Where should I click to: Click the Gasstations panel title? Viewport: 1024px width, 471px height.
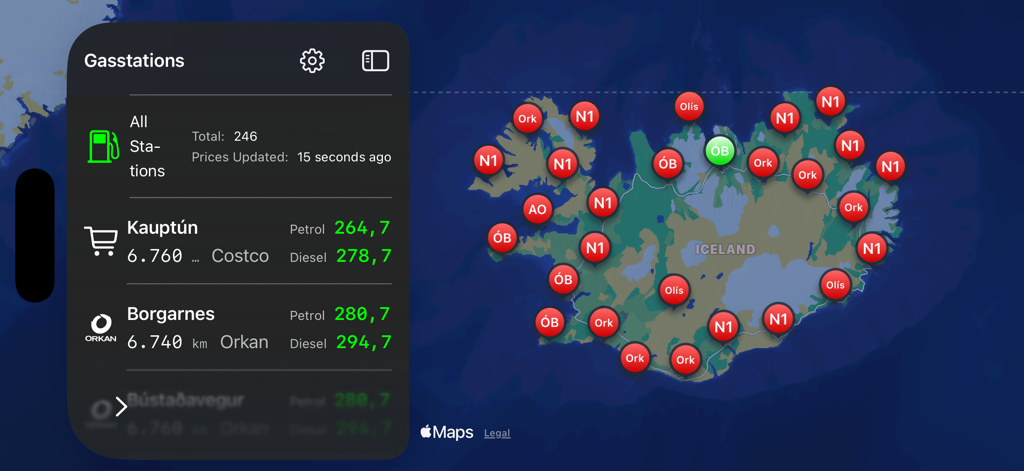click(x=135, y=61)
